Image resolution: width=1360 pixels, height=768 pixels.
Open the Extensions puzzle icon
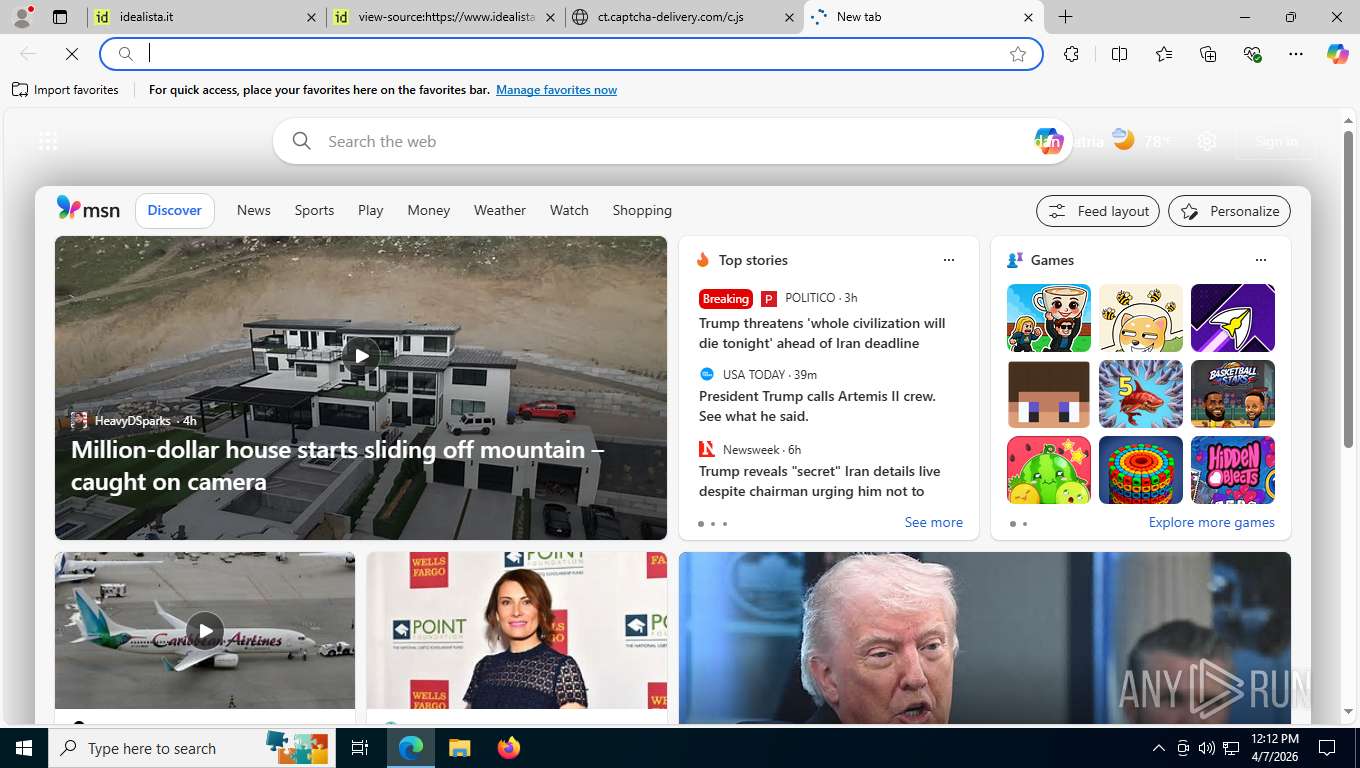pyautogui.click(x=1071, y=54)
